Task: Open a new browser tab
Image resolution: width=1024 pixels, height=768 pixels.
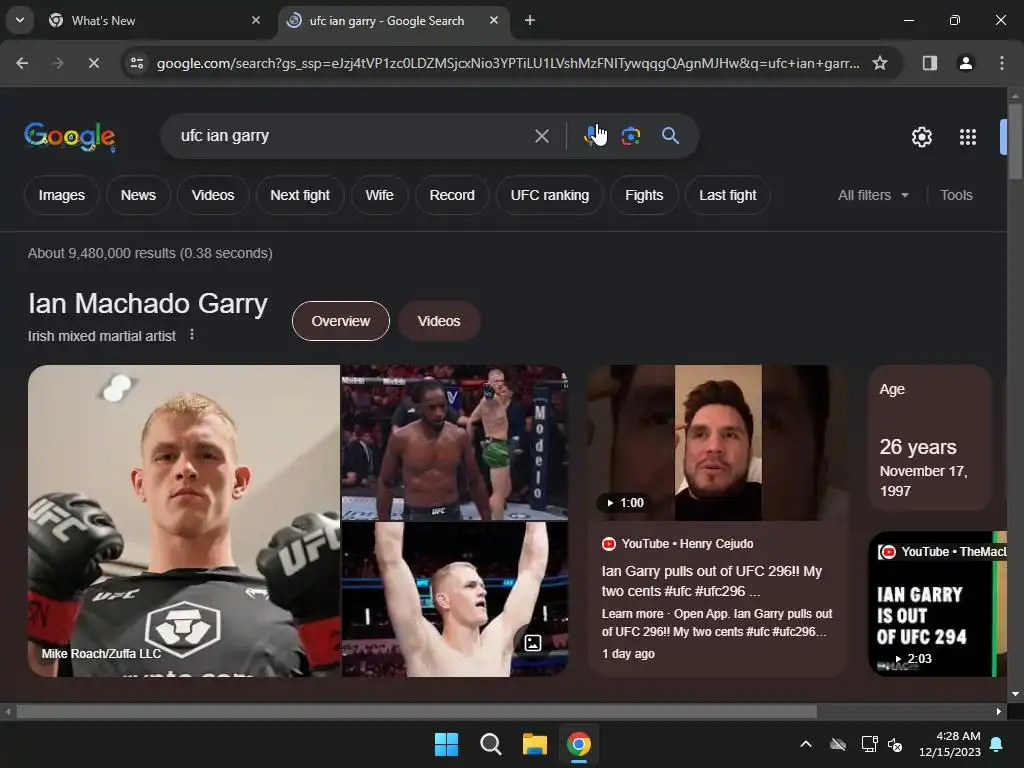Action: [530, 20]
